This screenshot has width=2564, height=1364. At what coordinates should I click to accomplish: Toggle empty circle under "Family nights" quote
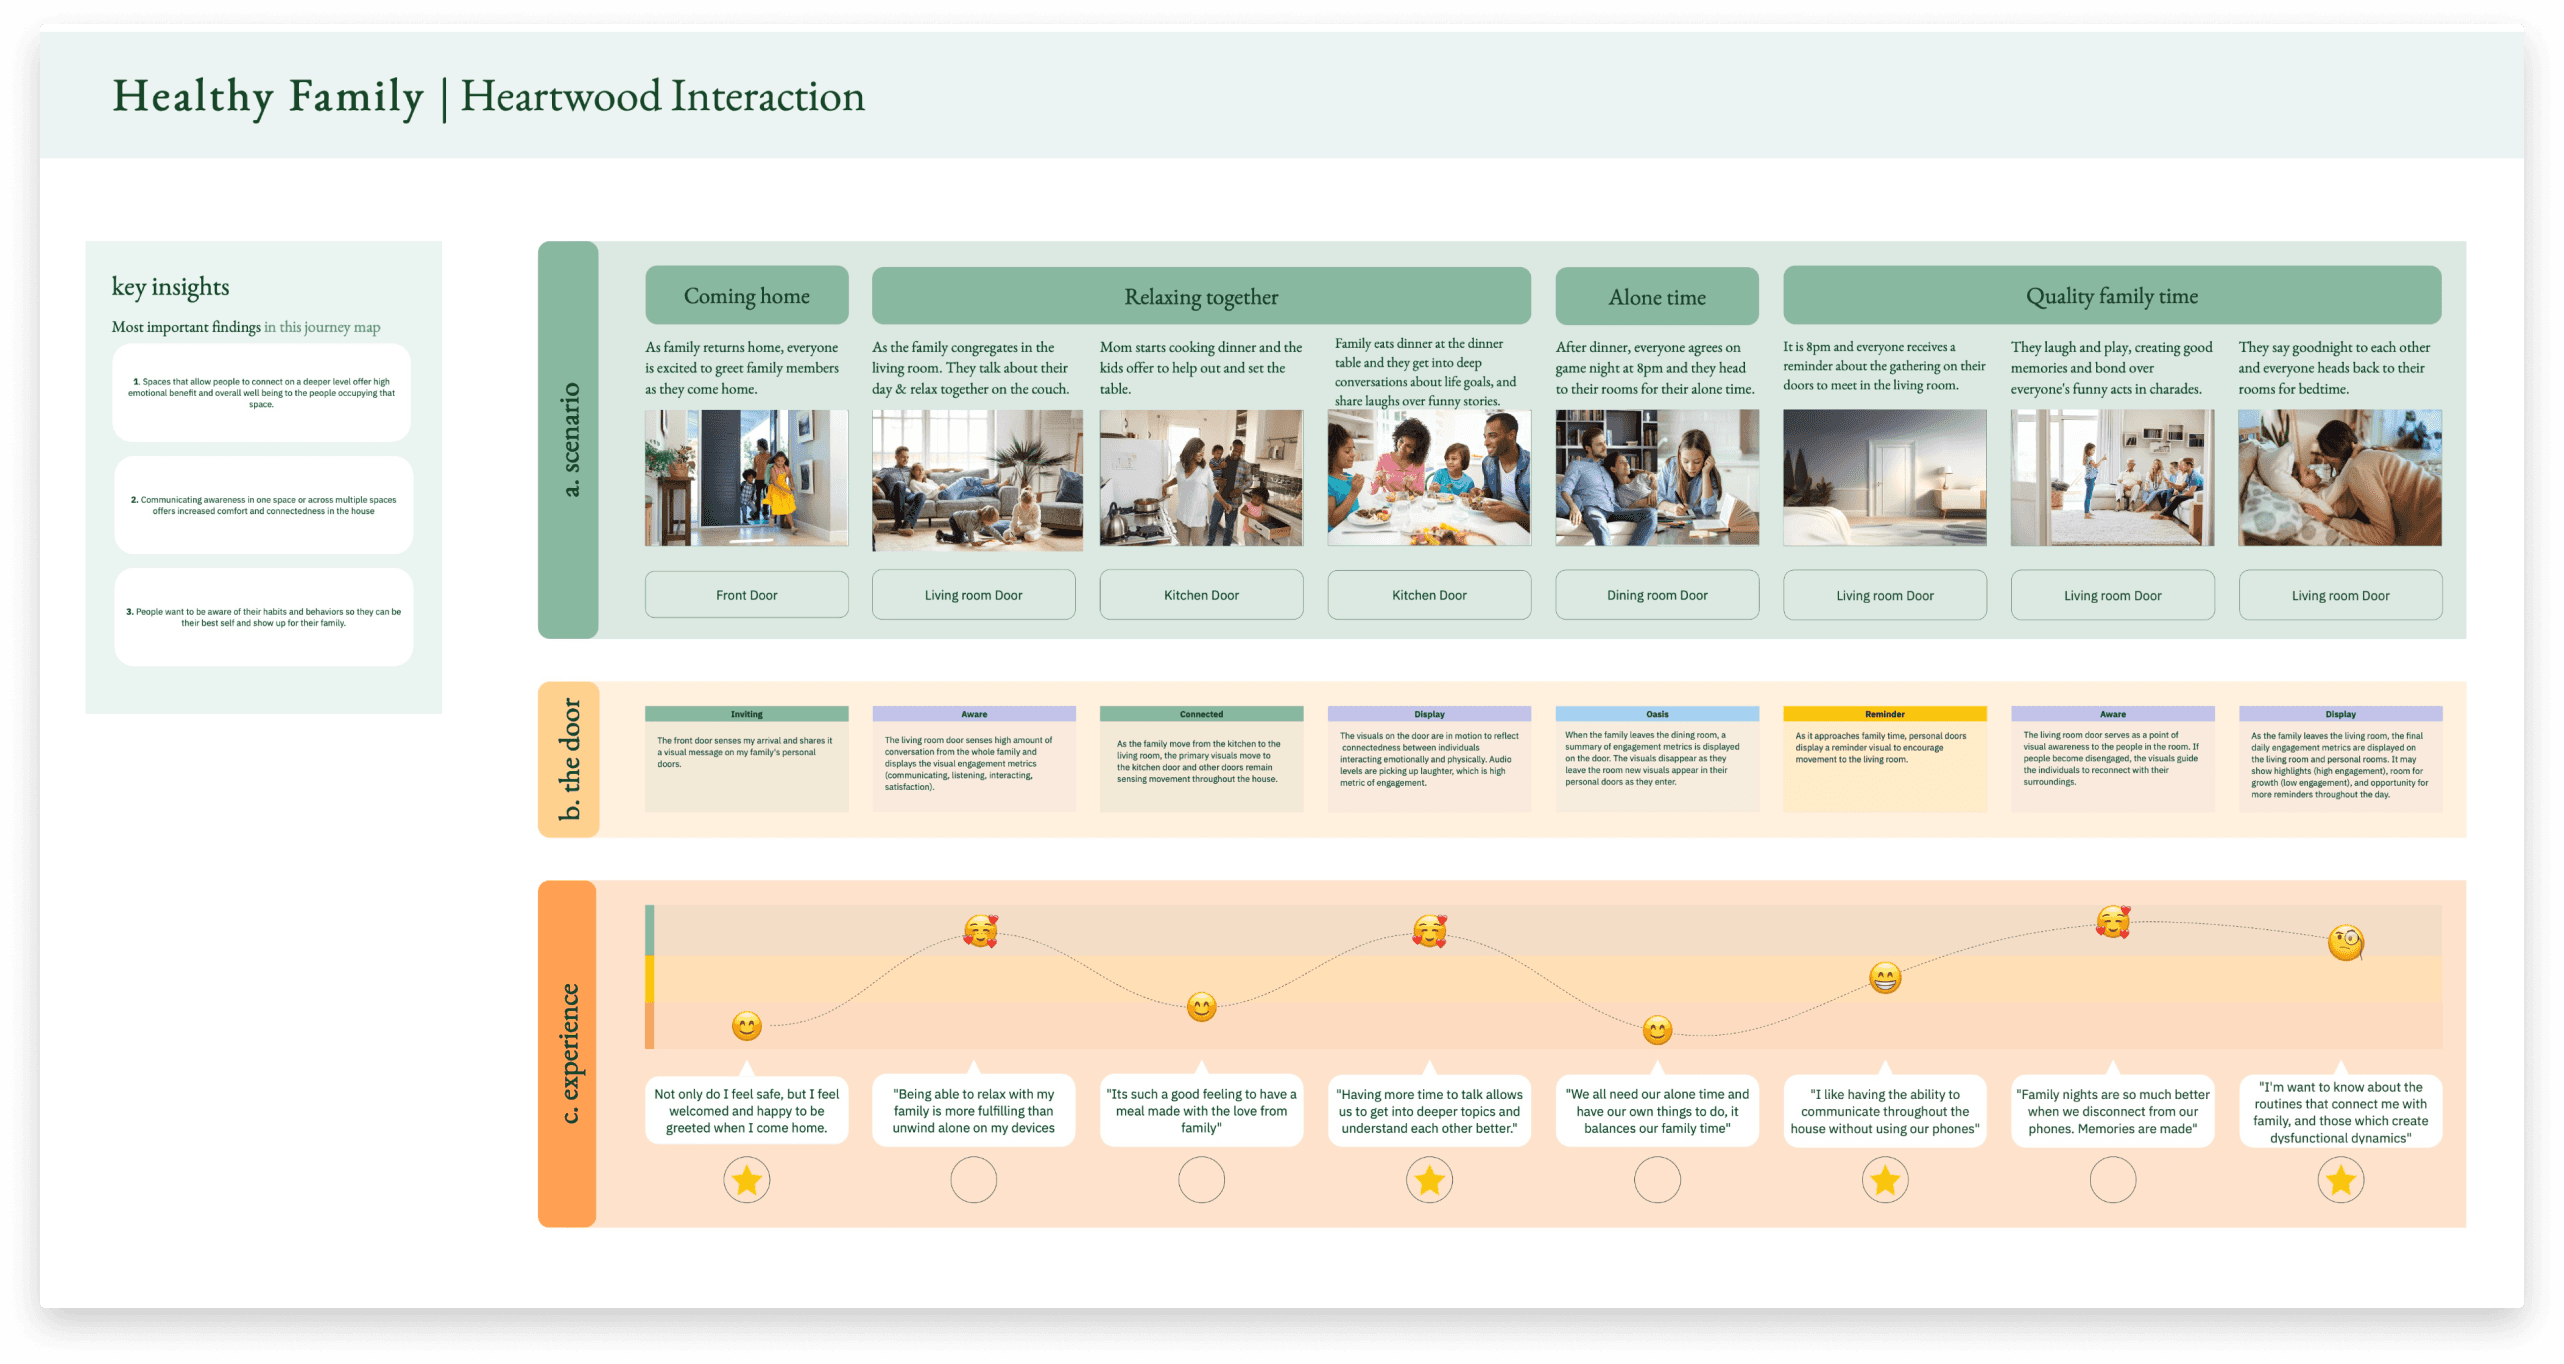coord(2112,1180)
